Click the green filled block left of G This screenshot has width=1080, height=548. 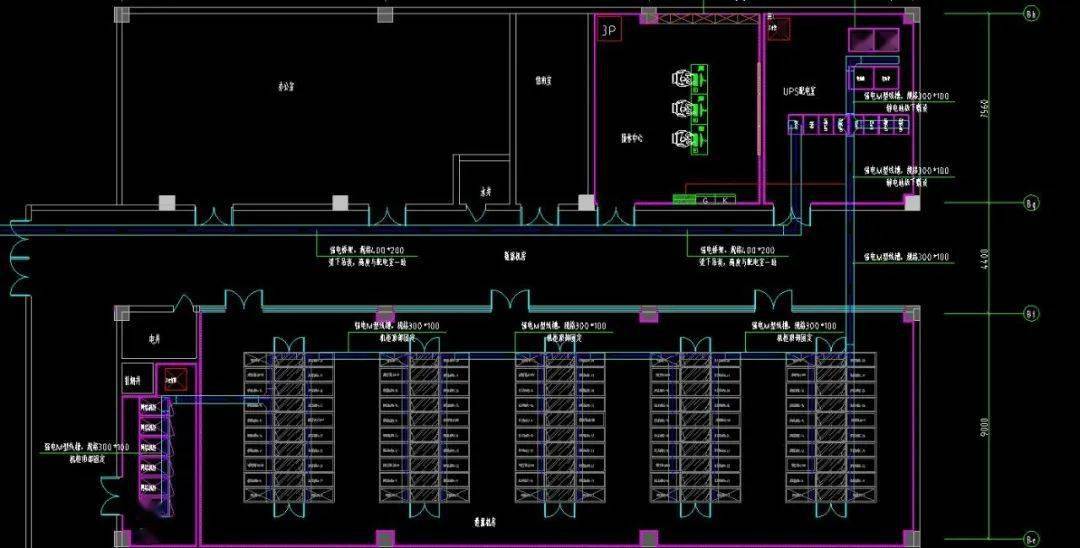coord(684,200)
